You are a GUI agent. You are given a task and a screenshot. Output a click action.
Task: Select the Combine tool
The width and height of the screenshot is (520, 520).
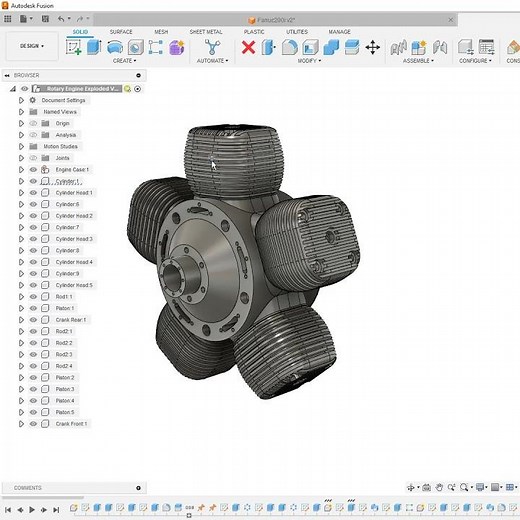331,47
